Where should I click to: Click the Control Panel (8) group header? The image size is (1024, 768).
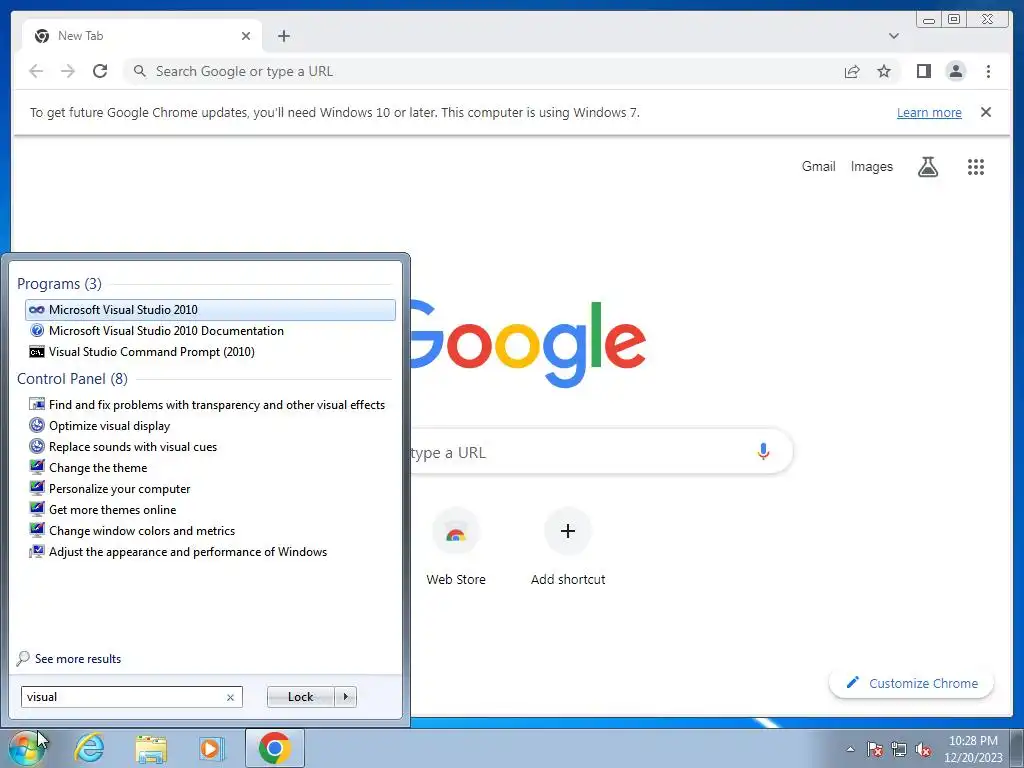tap(72, 379)
